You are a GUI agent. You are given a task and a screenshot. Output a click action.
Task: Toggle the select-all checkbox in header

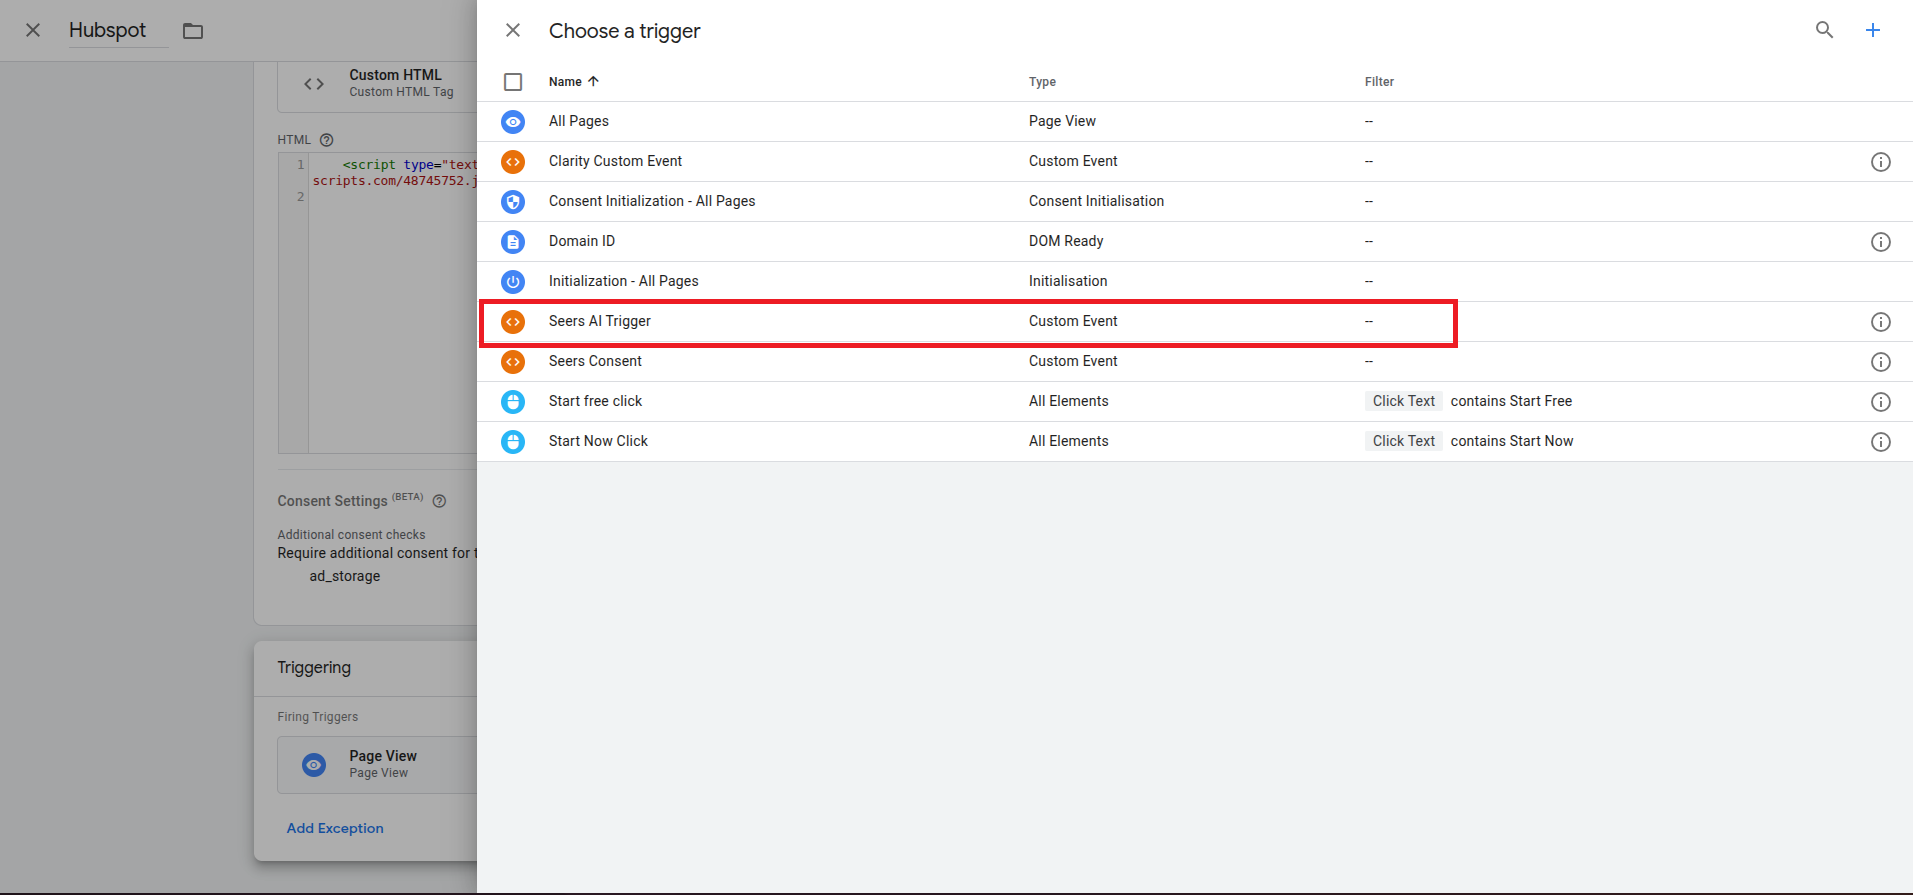click(513, 82)
